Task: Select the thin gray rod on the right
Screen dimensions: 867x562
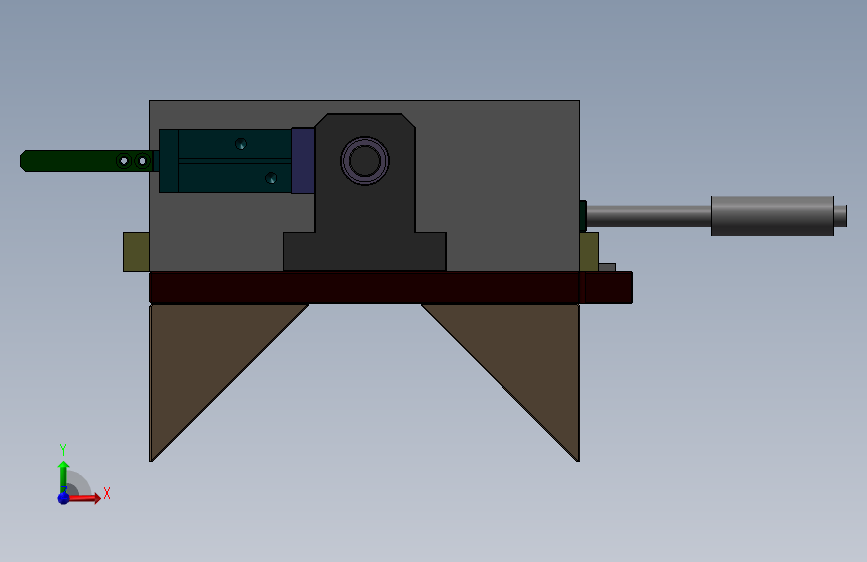Action: click(x=649, y=216)
